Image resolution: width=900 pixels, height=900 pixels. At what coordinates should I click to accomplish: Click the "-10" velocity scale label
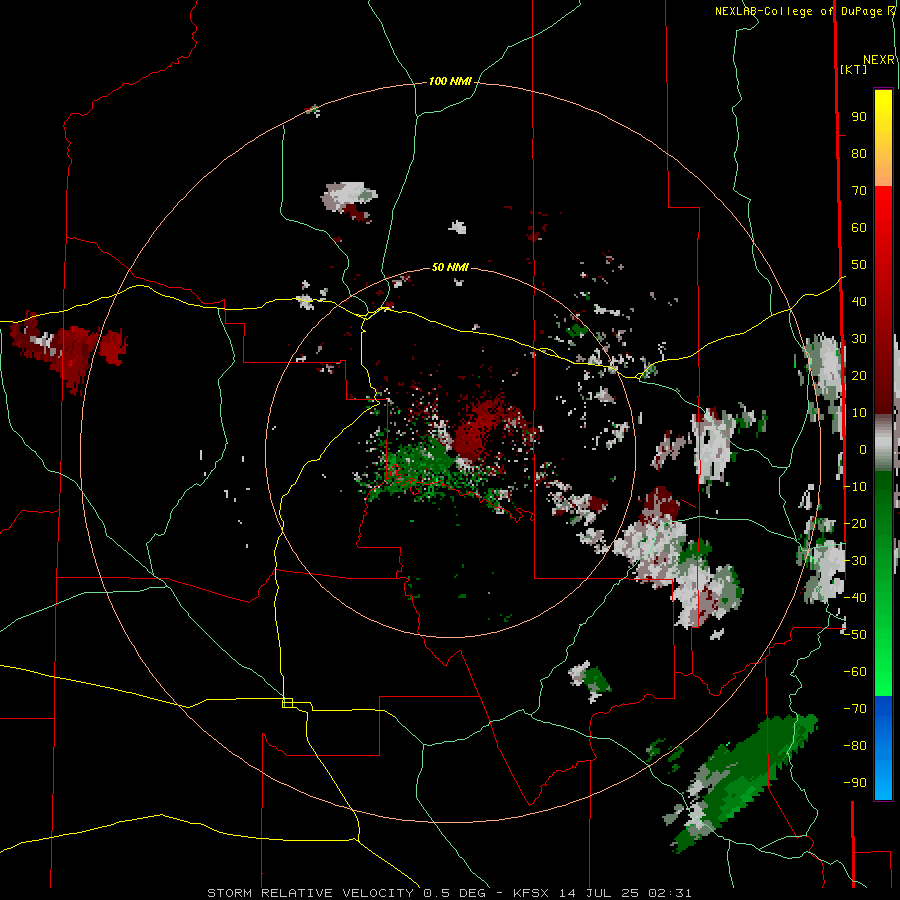(x=855, y=487)
